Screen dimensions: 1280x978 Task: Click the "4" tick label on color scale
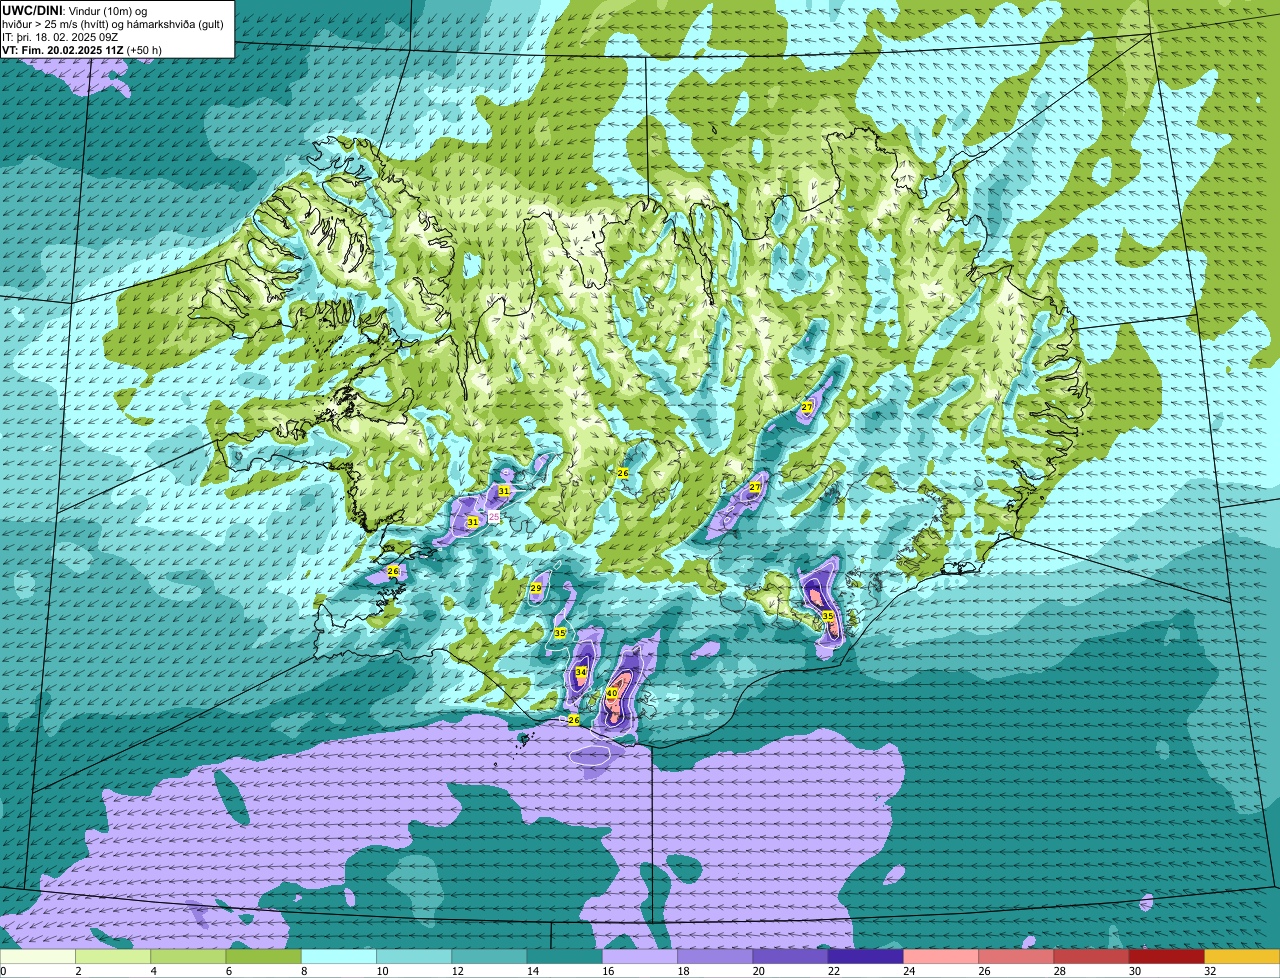152,971
